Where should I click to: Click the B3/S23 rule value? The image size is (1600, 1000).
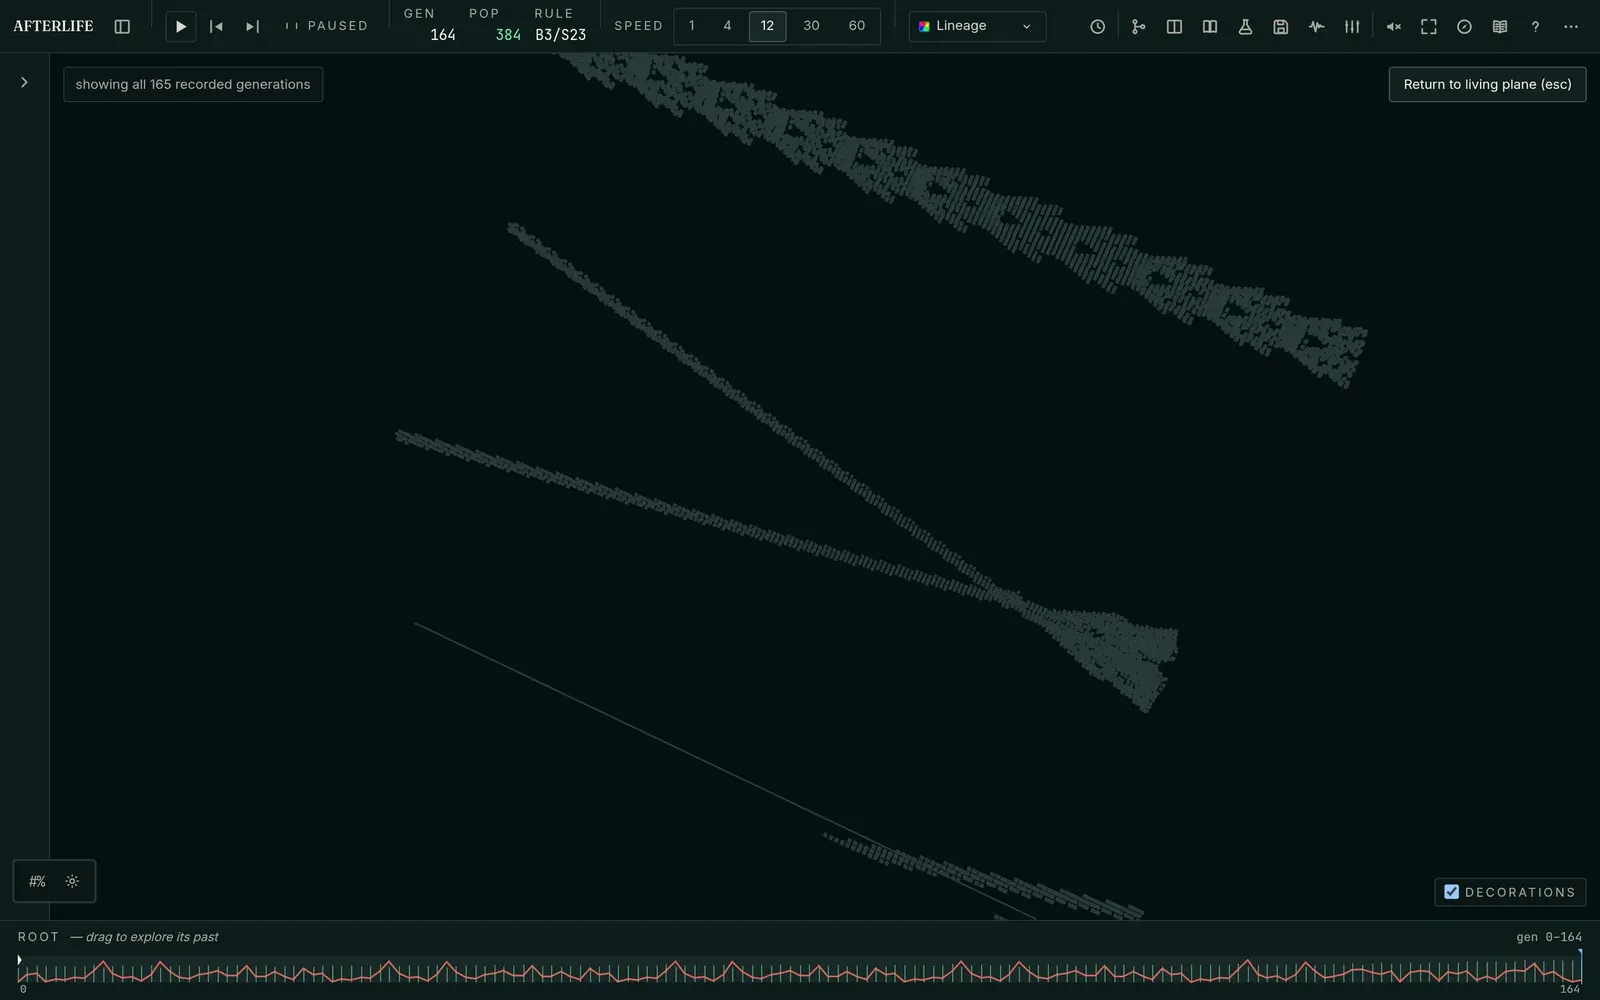(x=560, y=35)
